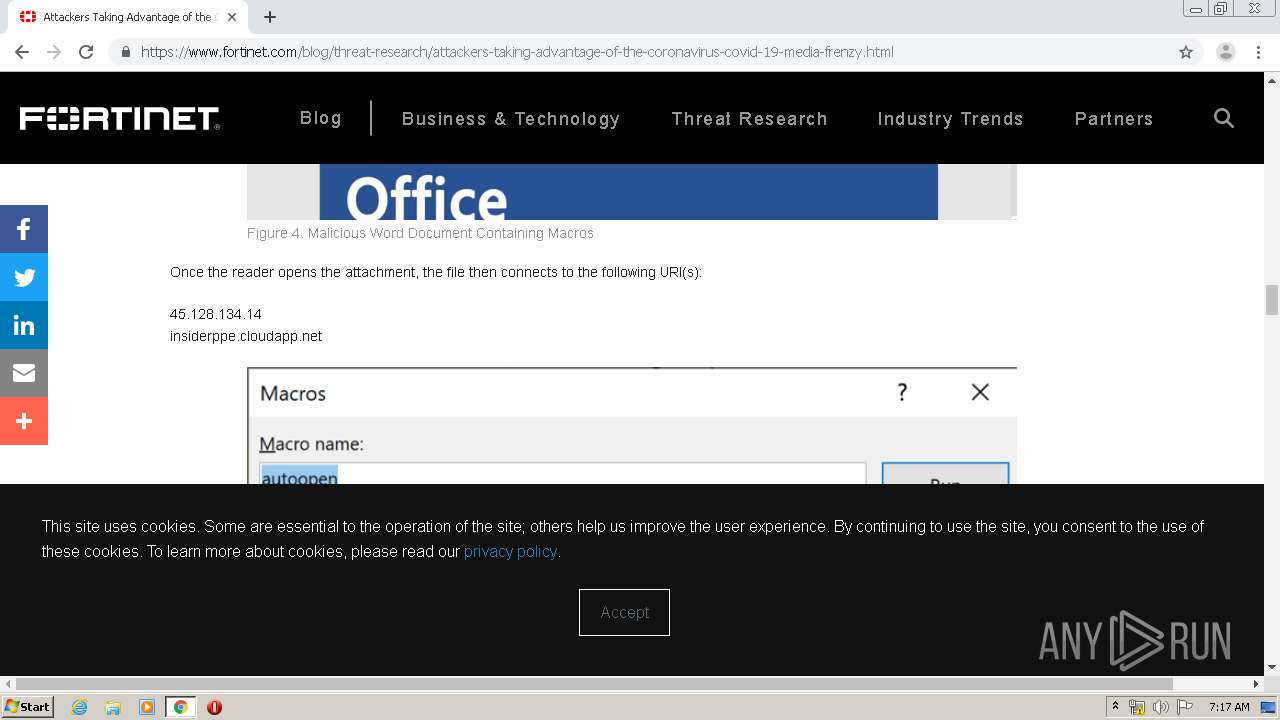Screen dimensions: 1280x720
Task: Click Figure 4 caption text
Action: click(x=420, y=233)
